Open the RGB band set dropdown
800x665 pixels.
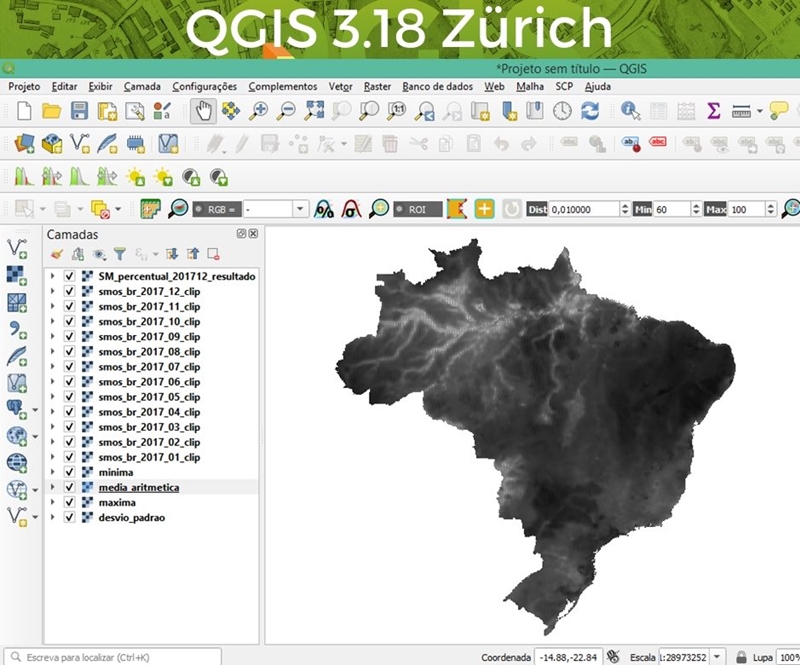coord(300,209)
